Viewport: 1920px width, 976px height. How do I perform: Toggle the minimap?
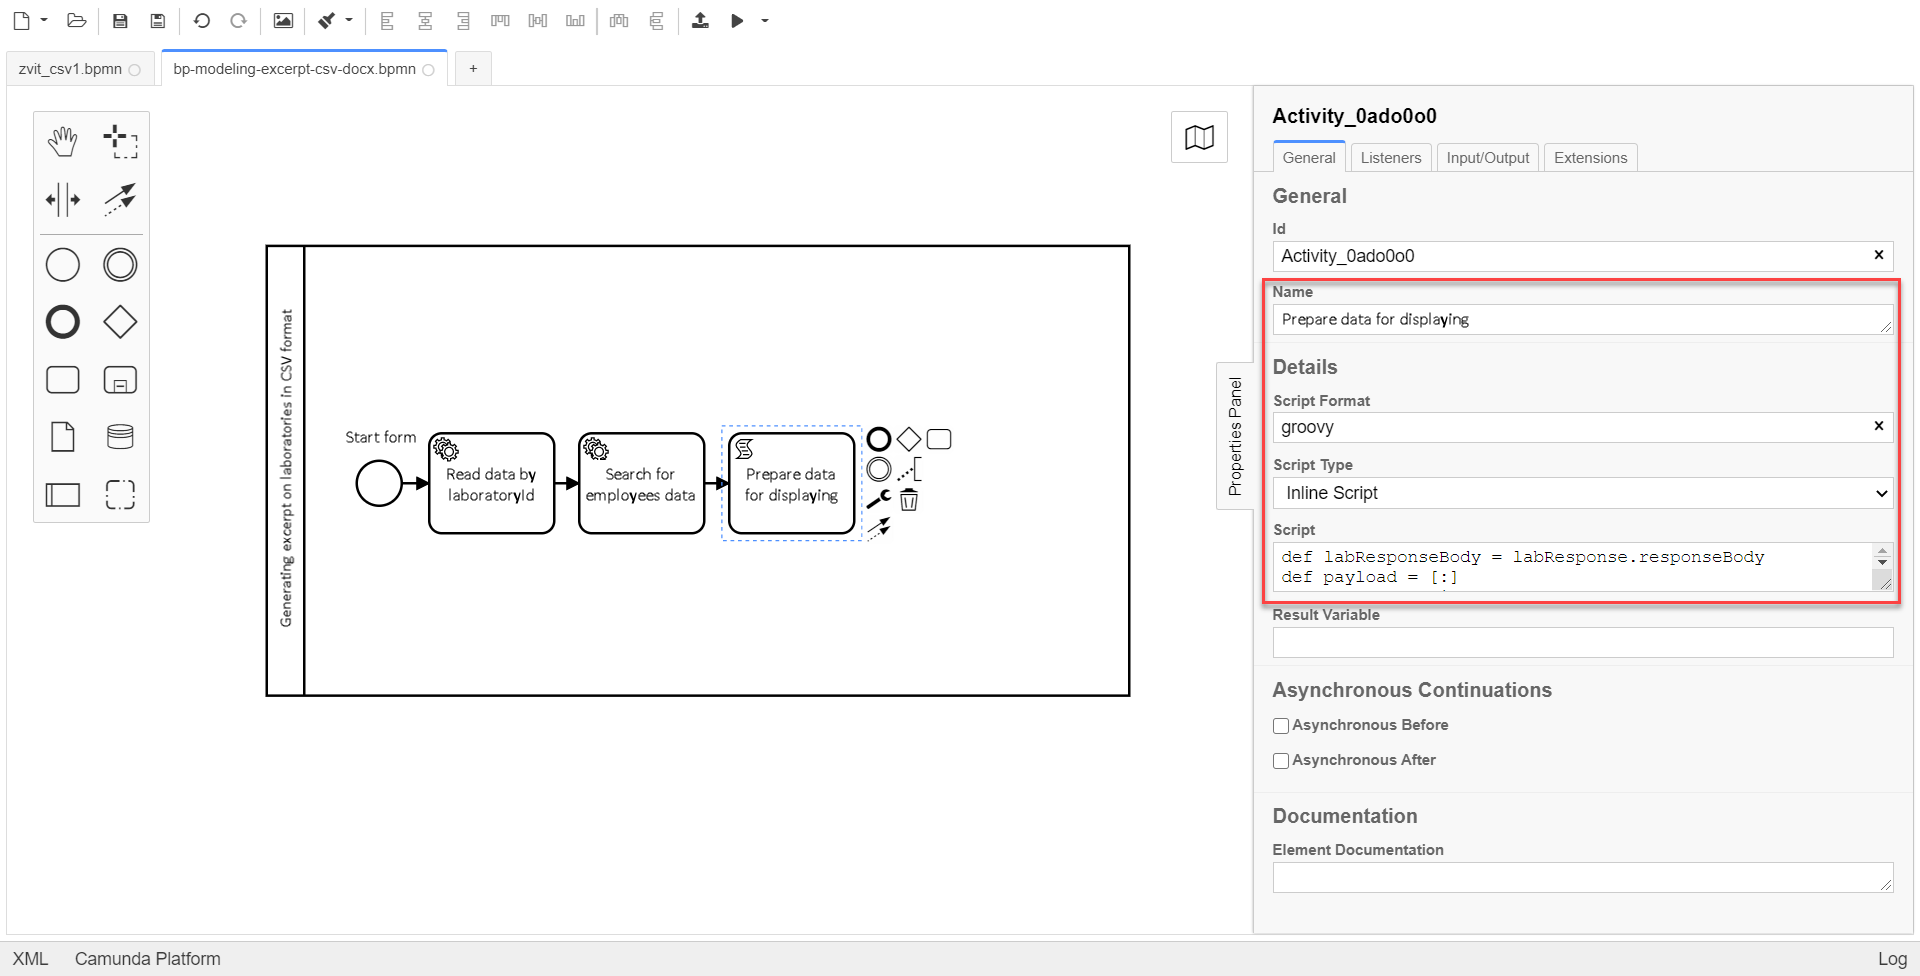point(1199,137)
